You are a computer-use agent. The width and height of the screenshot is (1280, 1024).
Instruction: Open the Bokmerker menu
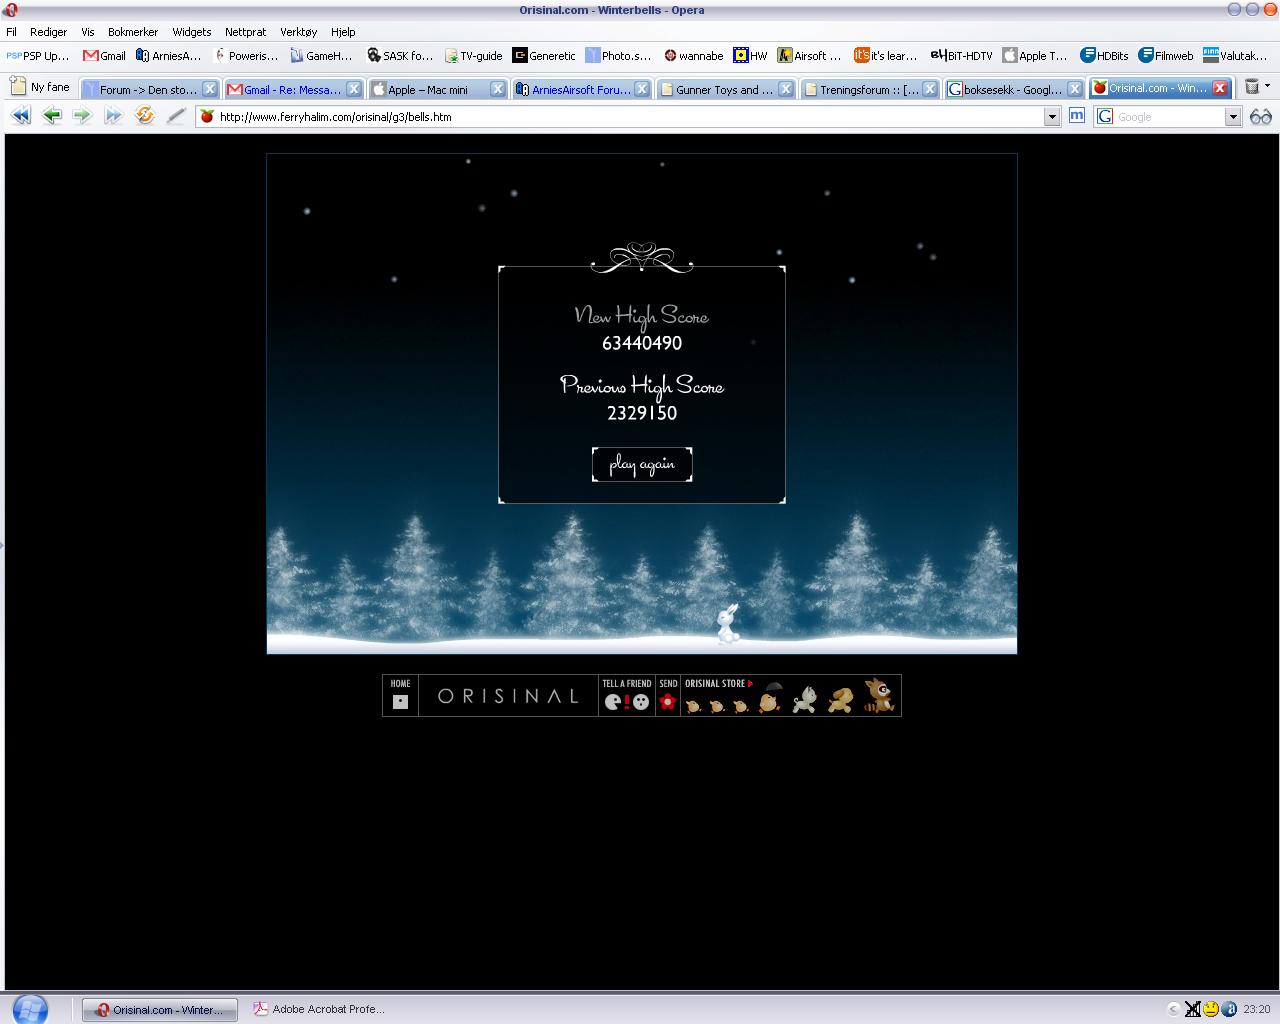[133, 32]
